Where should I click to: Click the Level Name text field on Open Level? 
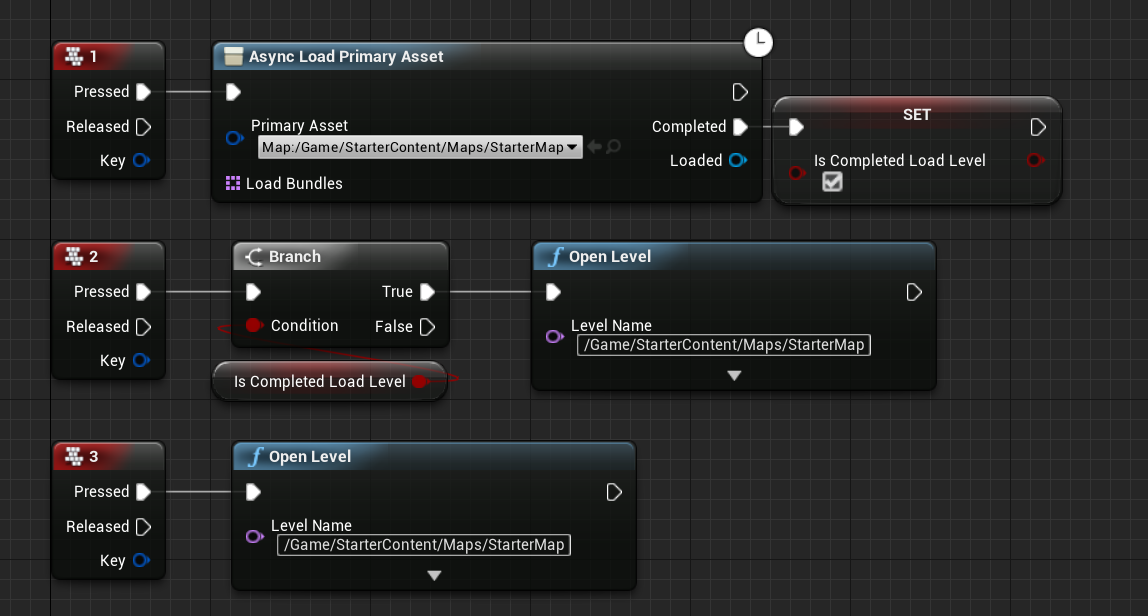pyautogui.click(x=724, y=344)
